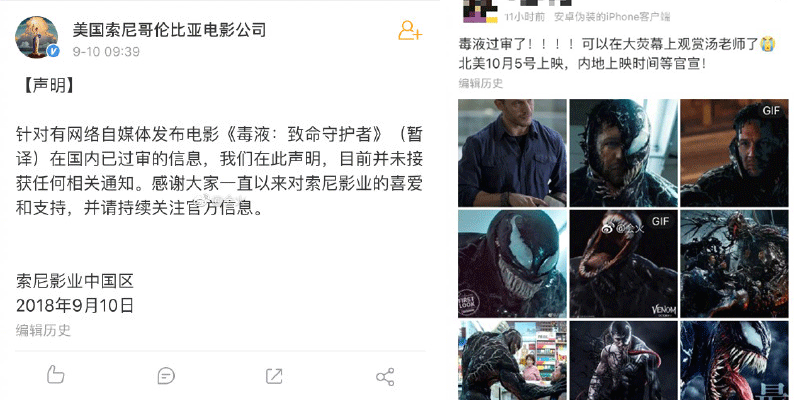Viewport: 800px width, 400px height.
Task: Open 美国索尼哥伦比亚电影公司 account name
Action: coord(169,29)
